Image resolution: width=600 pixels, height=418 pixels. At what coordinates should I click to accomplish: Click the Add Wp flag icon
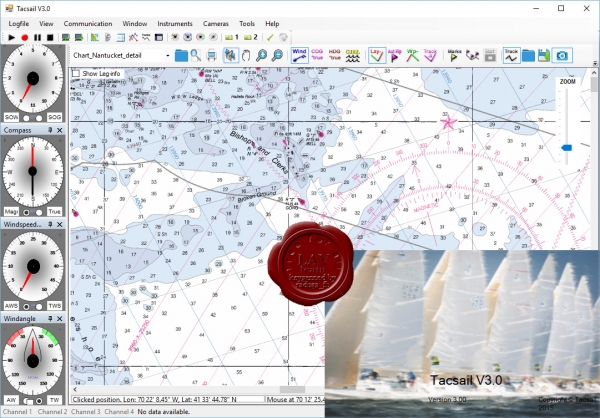pos(395,56)
